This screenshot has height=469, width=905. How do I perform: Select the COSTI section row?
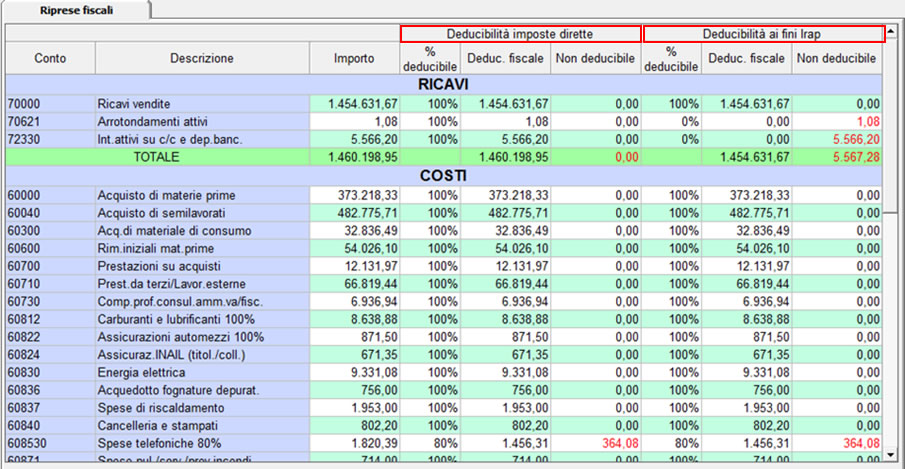click(443, 176)
